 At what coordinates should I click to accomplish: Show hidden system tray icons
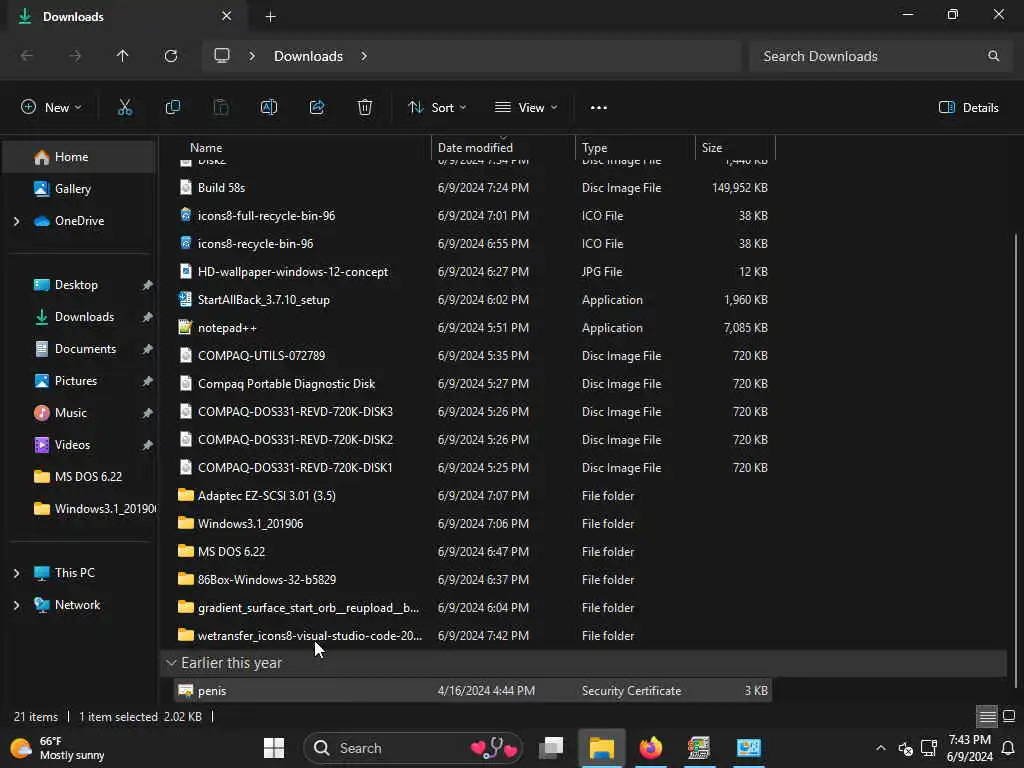coord(880,748)
